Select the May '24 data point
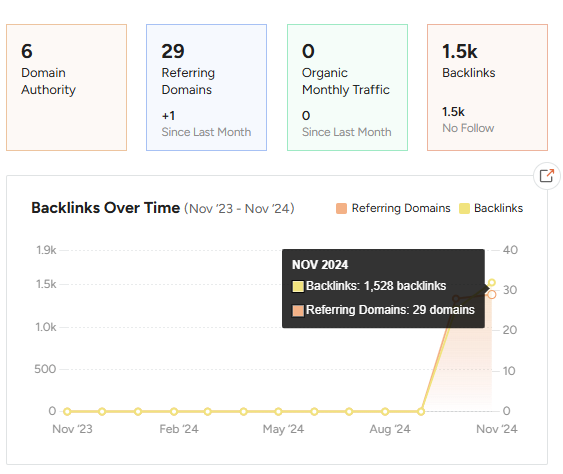 [x=278, y=412]
